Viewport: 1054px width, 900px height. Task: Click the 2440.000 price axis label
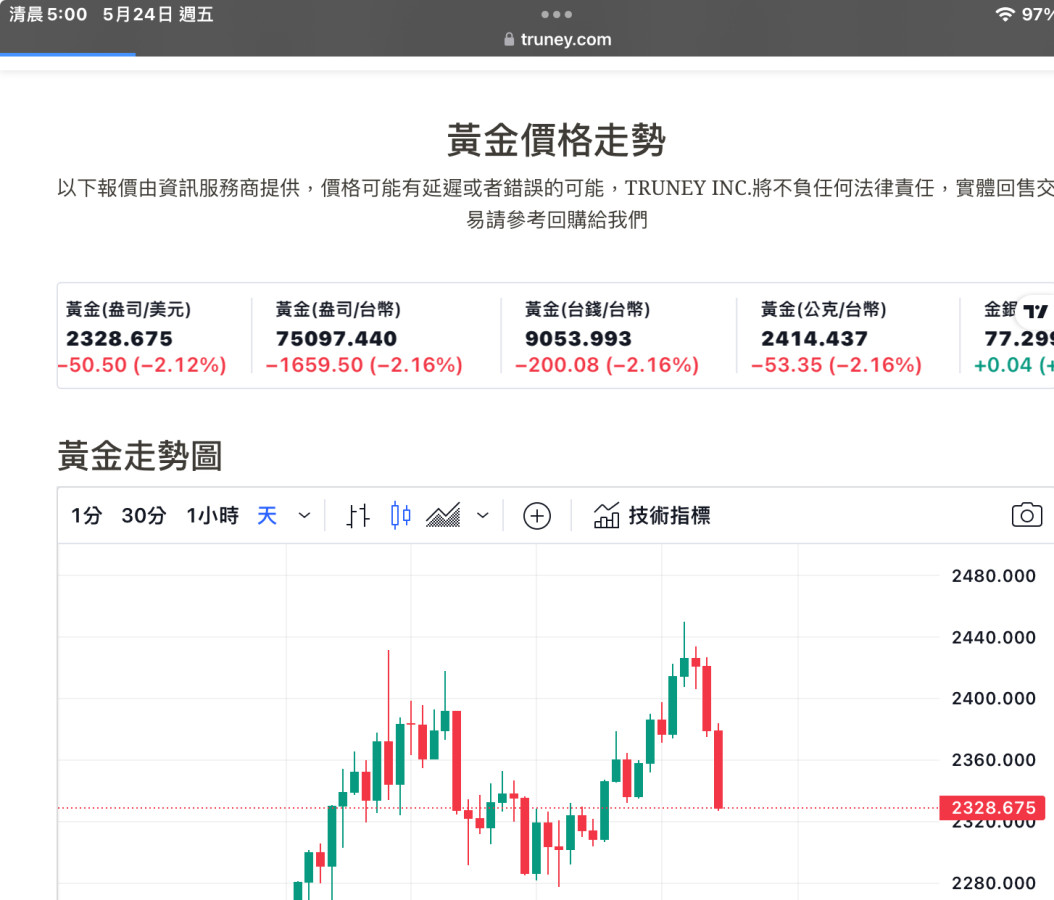(993, 637)
